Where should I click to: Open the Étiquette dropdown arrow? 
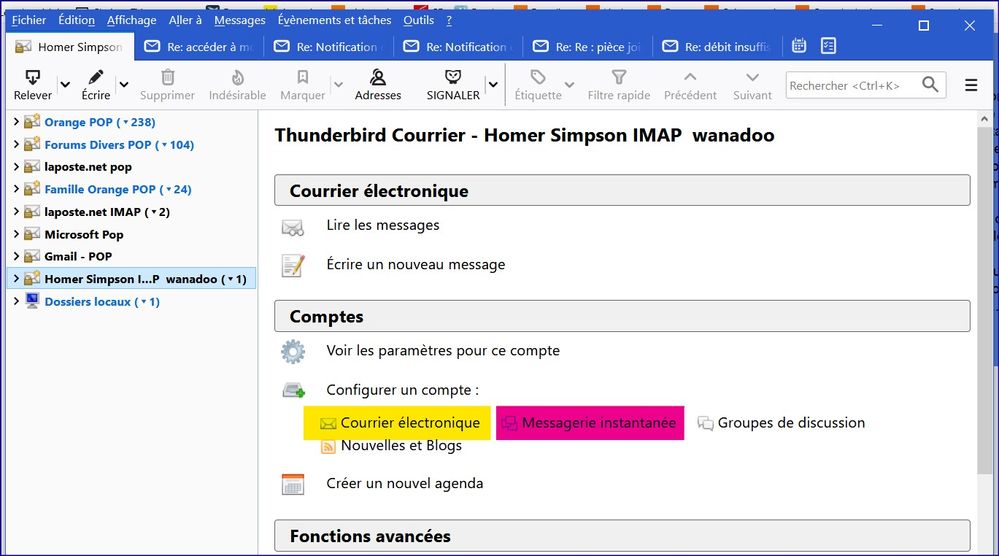(x=570, y=84)
